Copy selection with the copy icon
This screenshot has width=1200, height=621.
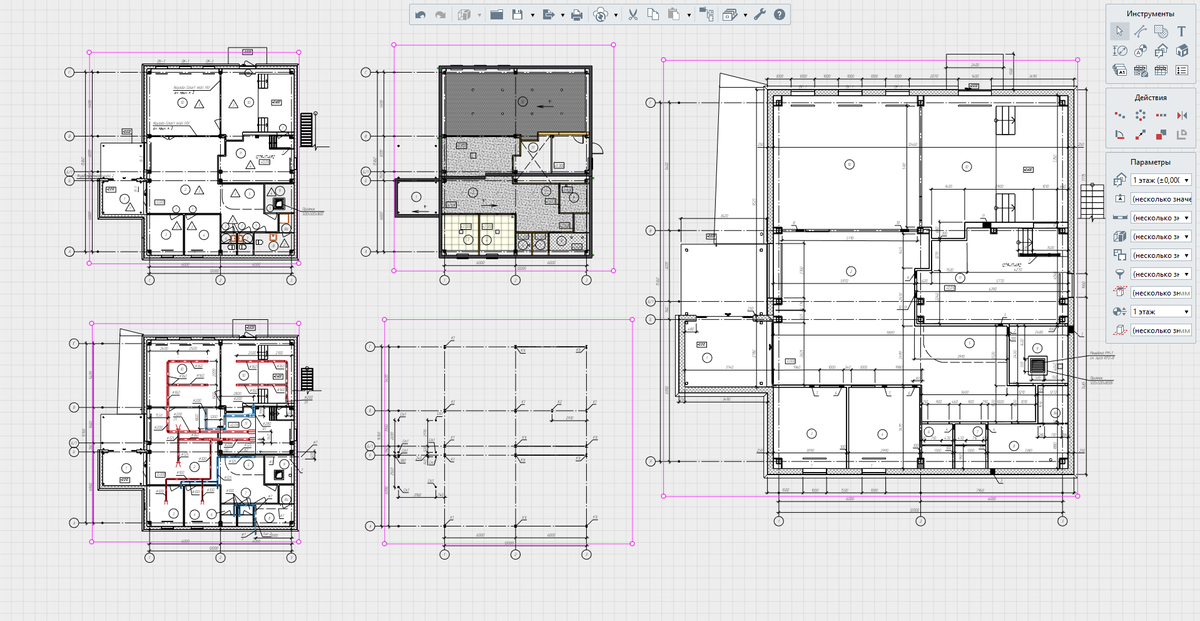click(x=653, y=15)
